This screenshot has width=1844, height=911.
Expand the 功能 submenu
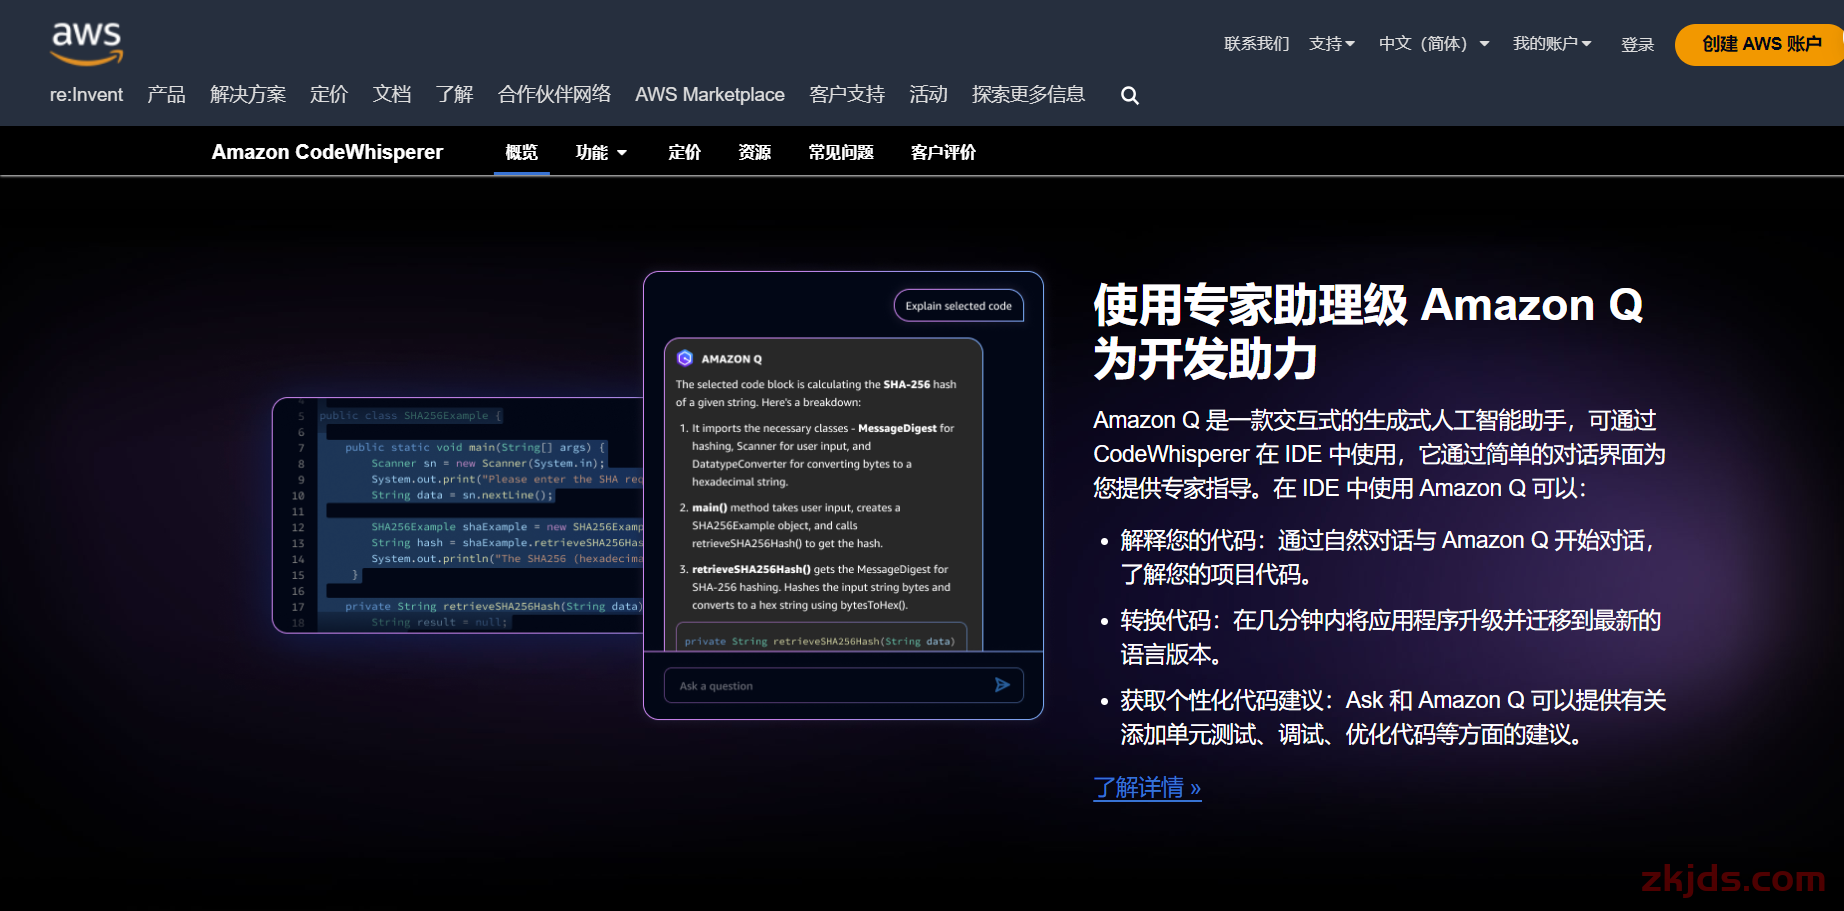tap(601, 152)
